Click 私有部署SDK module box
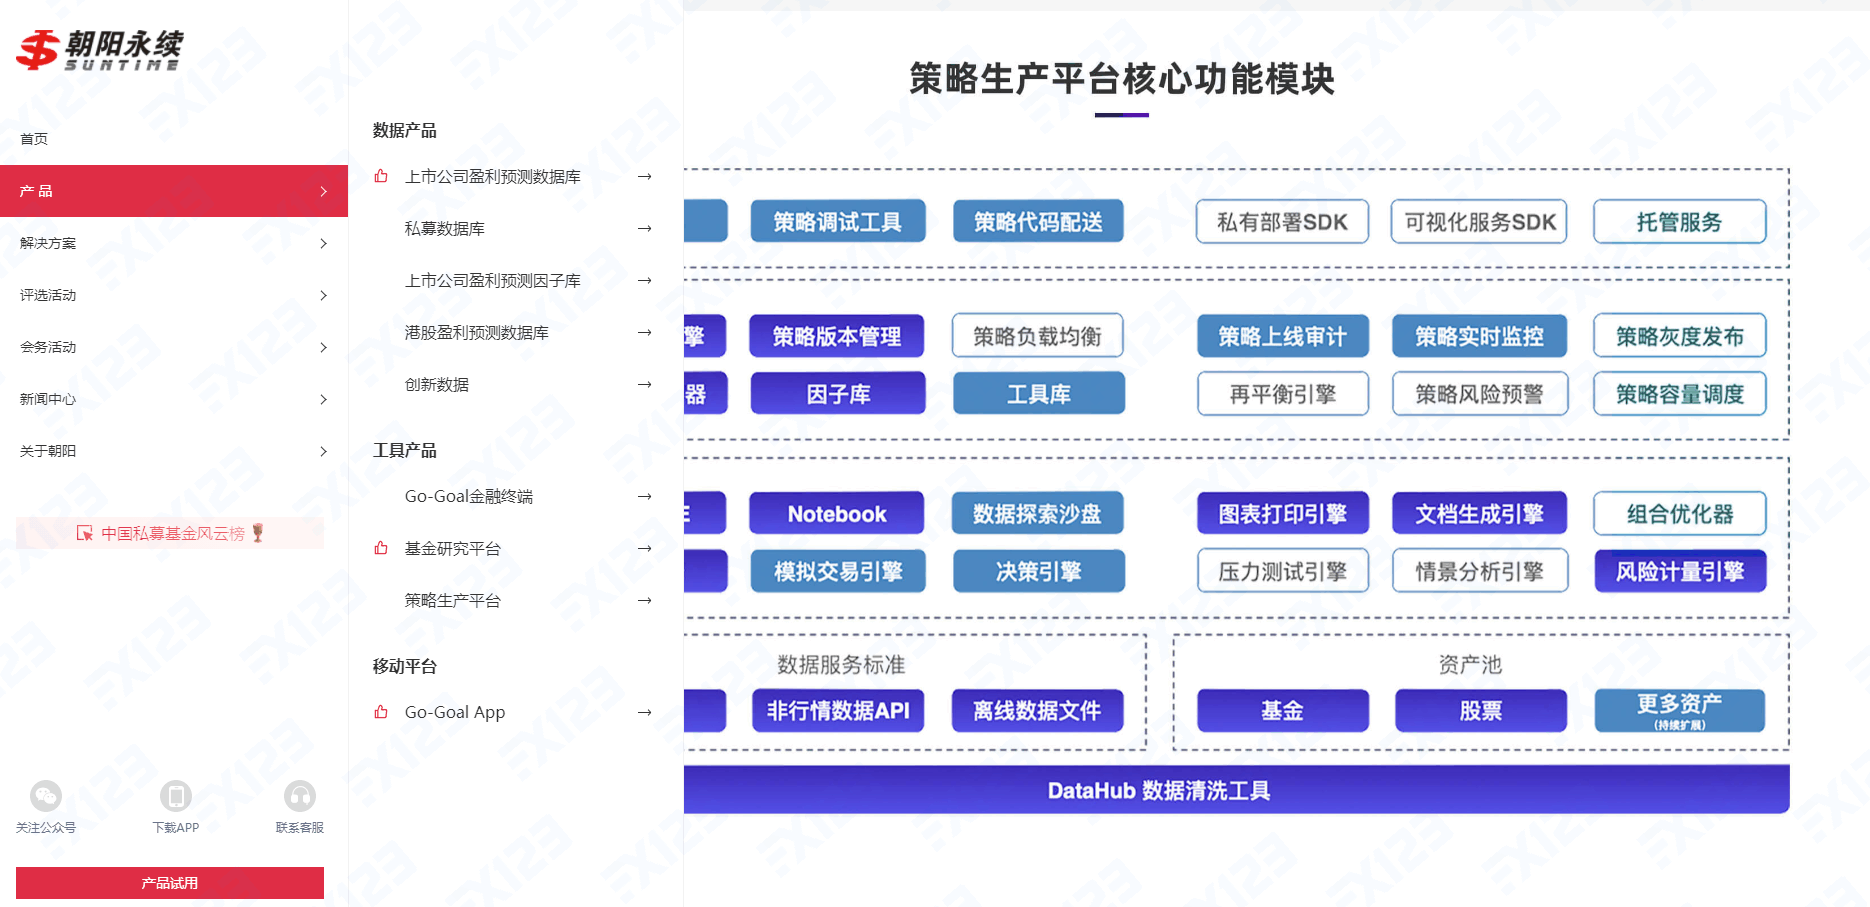Viewport: 1870px width, 907px height. [x=1282, y=221]
